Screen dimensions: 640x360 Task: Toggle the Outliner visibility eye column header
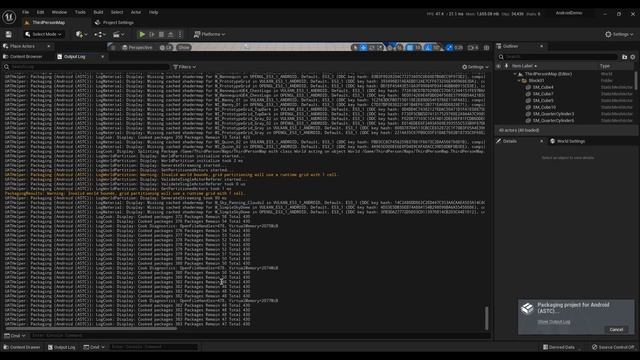coord(498,66)
